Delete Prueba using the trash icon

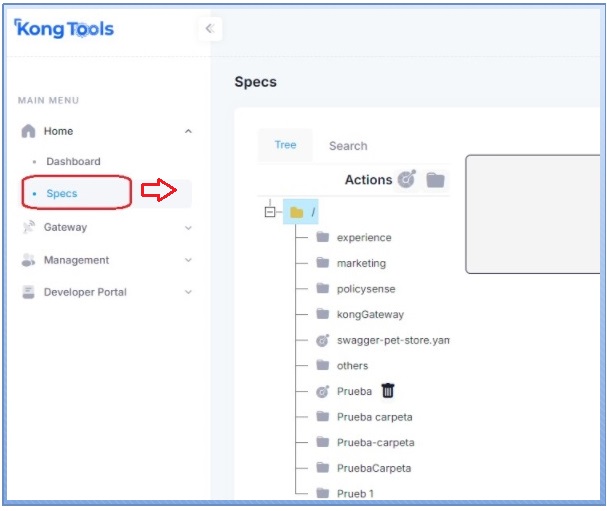point(388,391)
